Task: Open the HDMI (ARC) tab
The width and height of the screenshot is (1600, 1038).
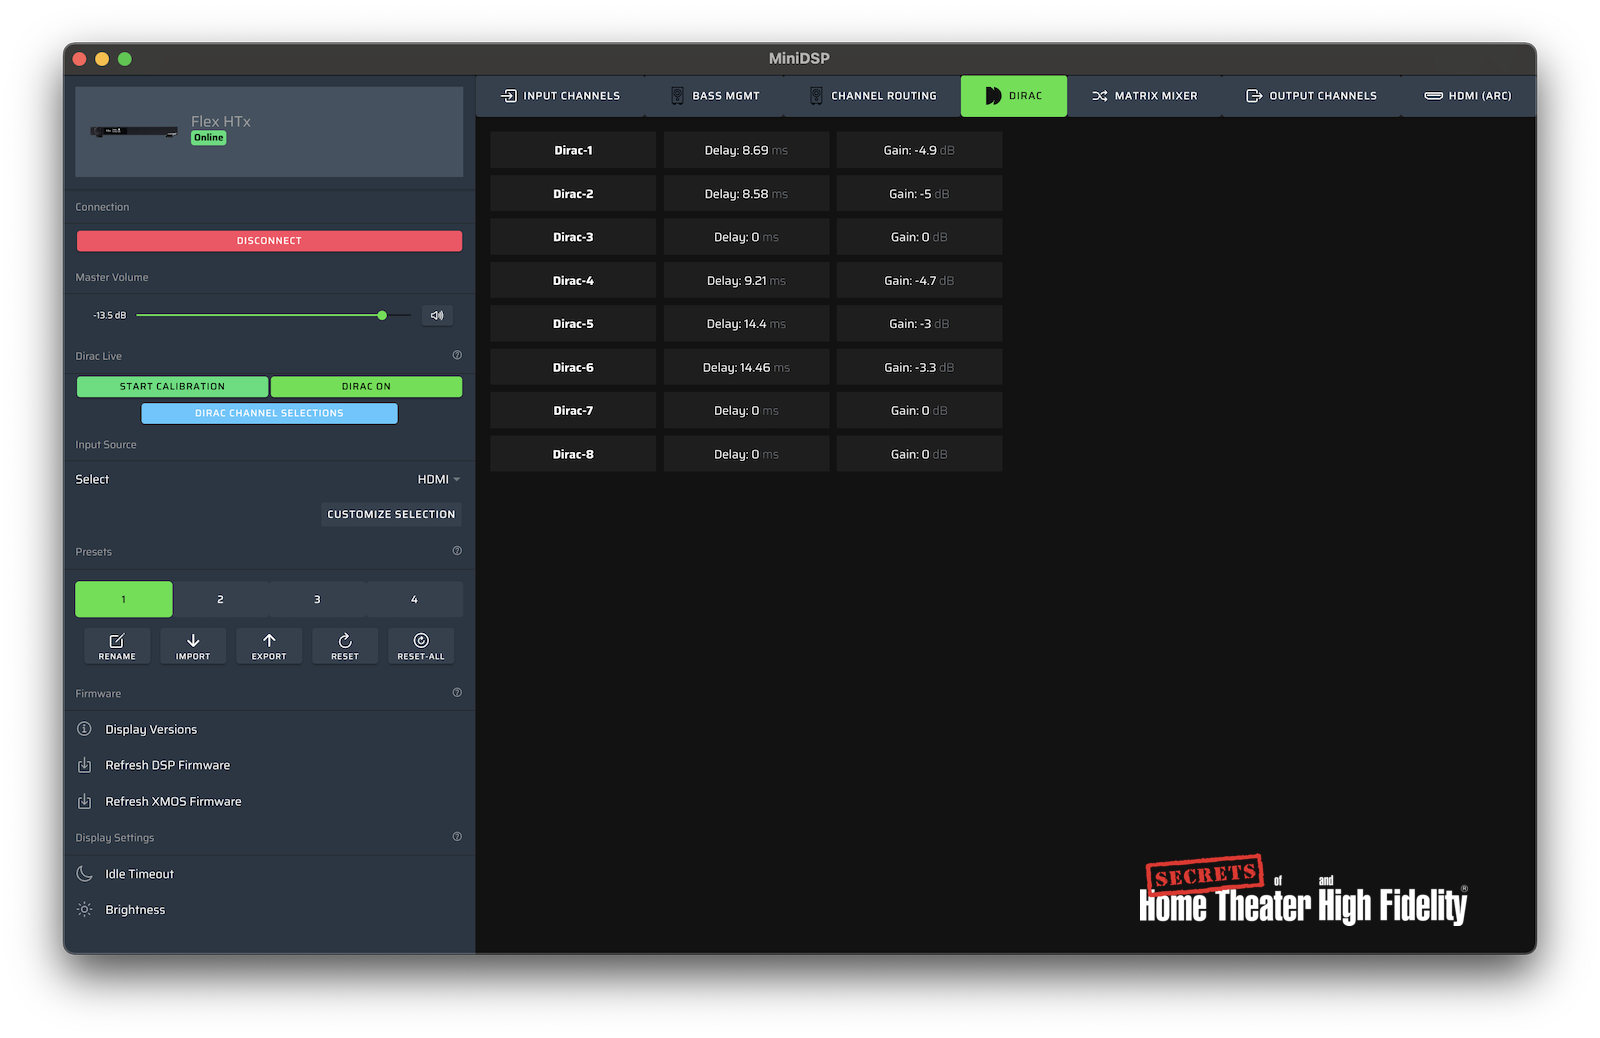Action: [1468, 96]
